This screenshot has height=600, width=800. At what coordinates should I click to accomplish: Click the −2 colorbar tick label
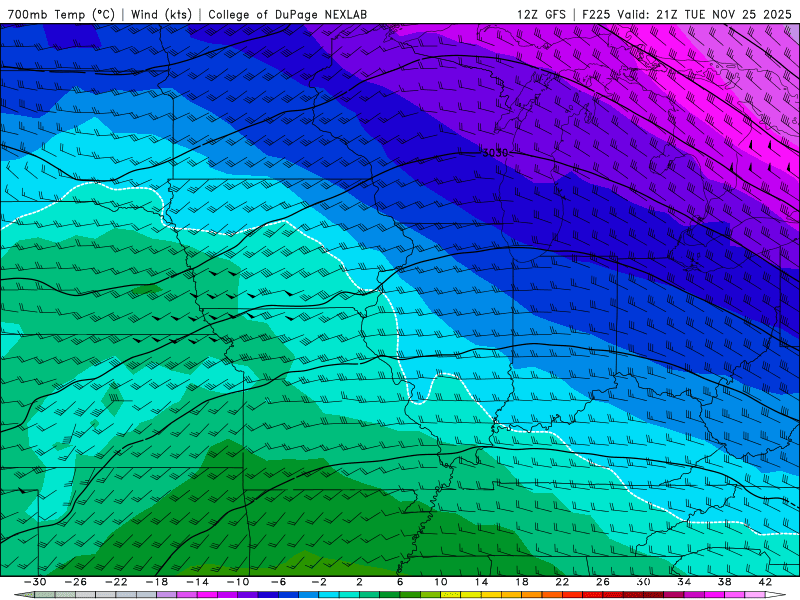coord(319,582)
